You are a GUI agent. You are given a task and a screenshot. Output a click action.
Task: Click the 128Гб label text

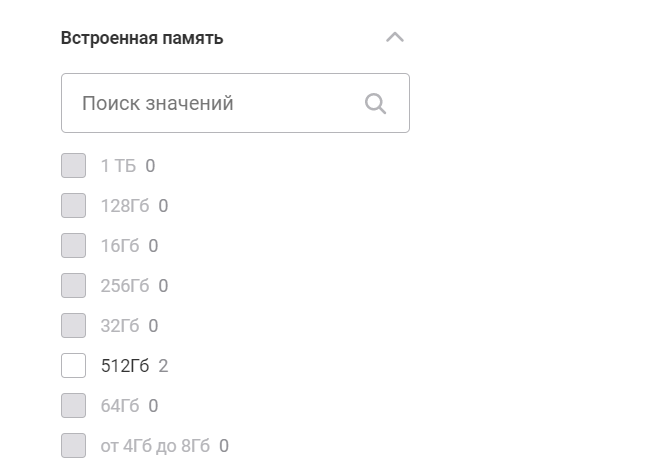point(125,206)
